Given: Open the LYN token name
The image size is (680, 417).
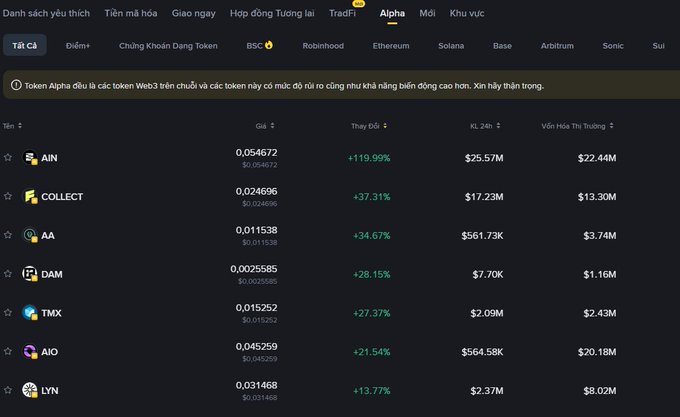Looking at the screenshot, I should coord(50,391).
